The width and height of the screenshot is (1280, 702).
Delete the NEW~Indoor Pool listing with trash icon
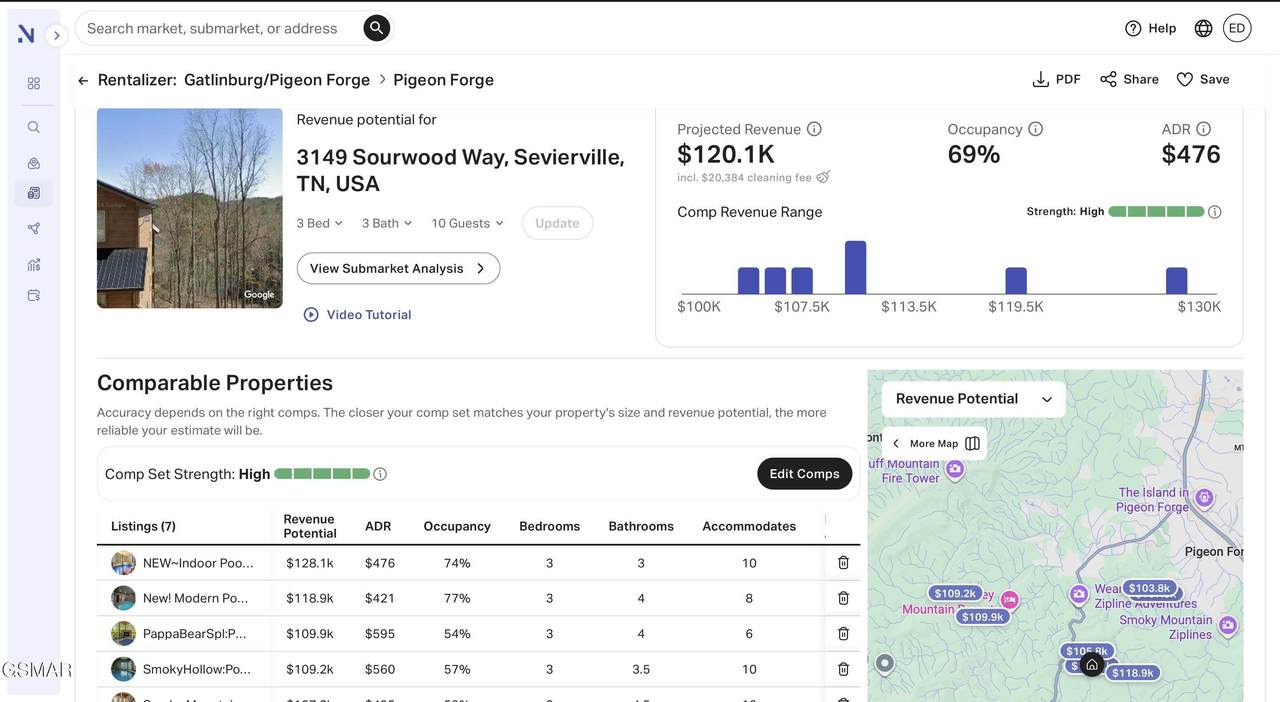[x=843, y=563]
